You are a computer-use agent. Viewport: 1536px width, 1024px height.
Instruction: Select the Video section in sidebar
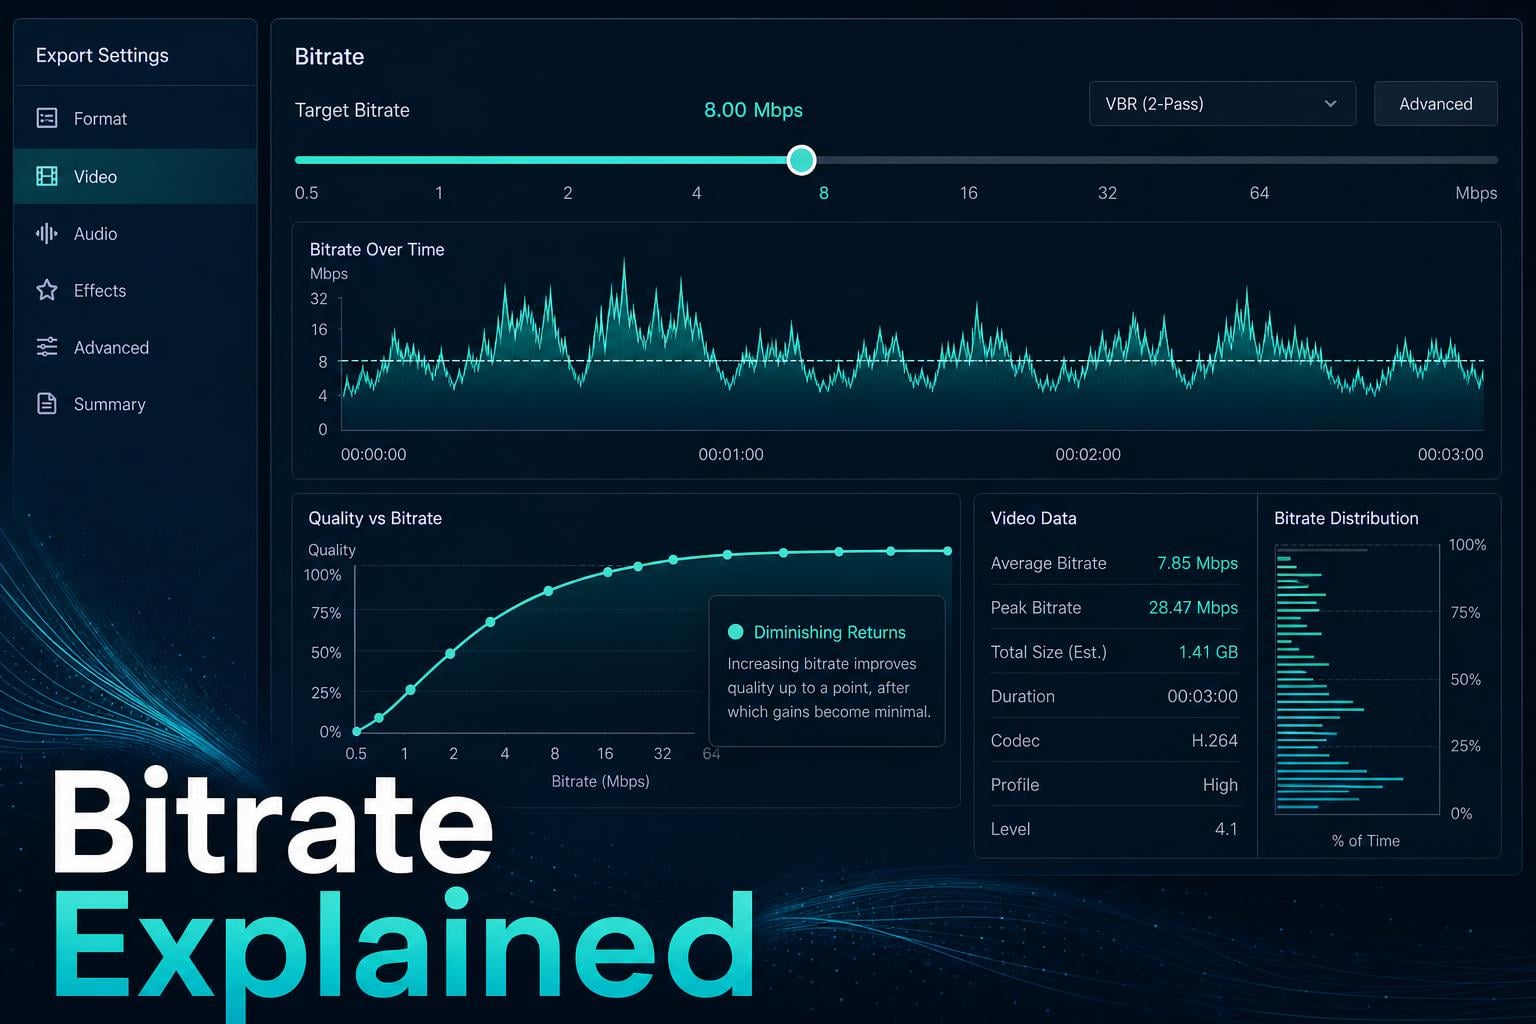[x=135, y=176]
